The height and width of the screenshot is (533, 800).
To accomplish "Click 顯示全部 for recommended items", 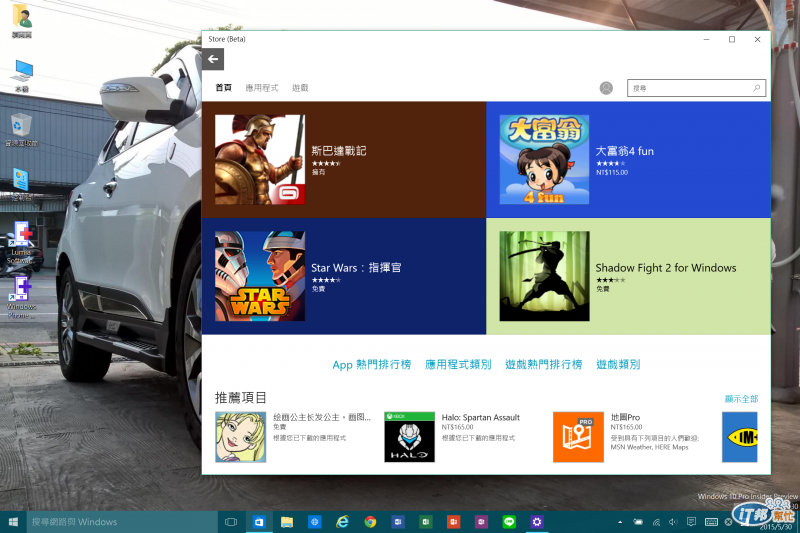I will pyautogui.click(x=741, y=399).
